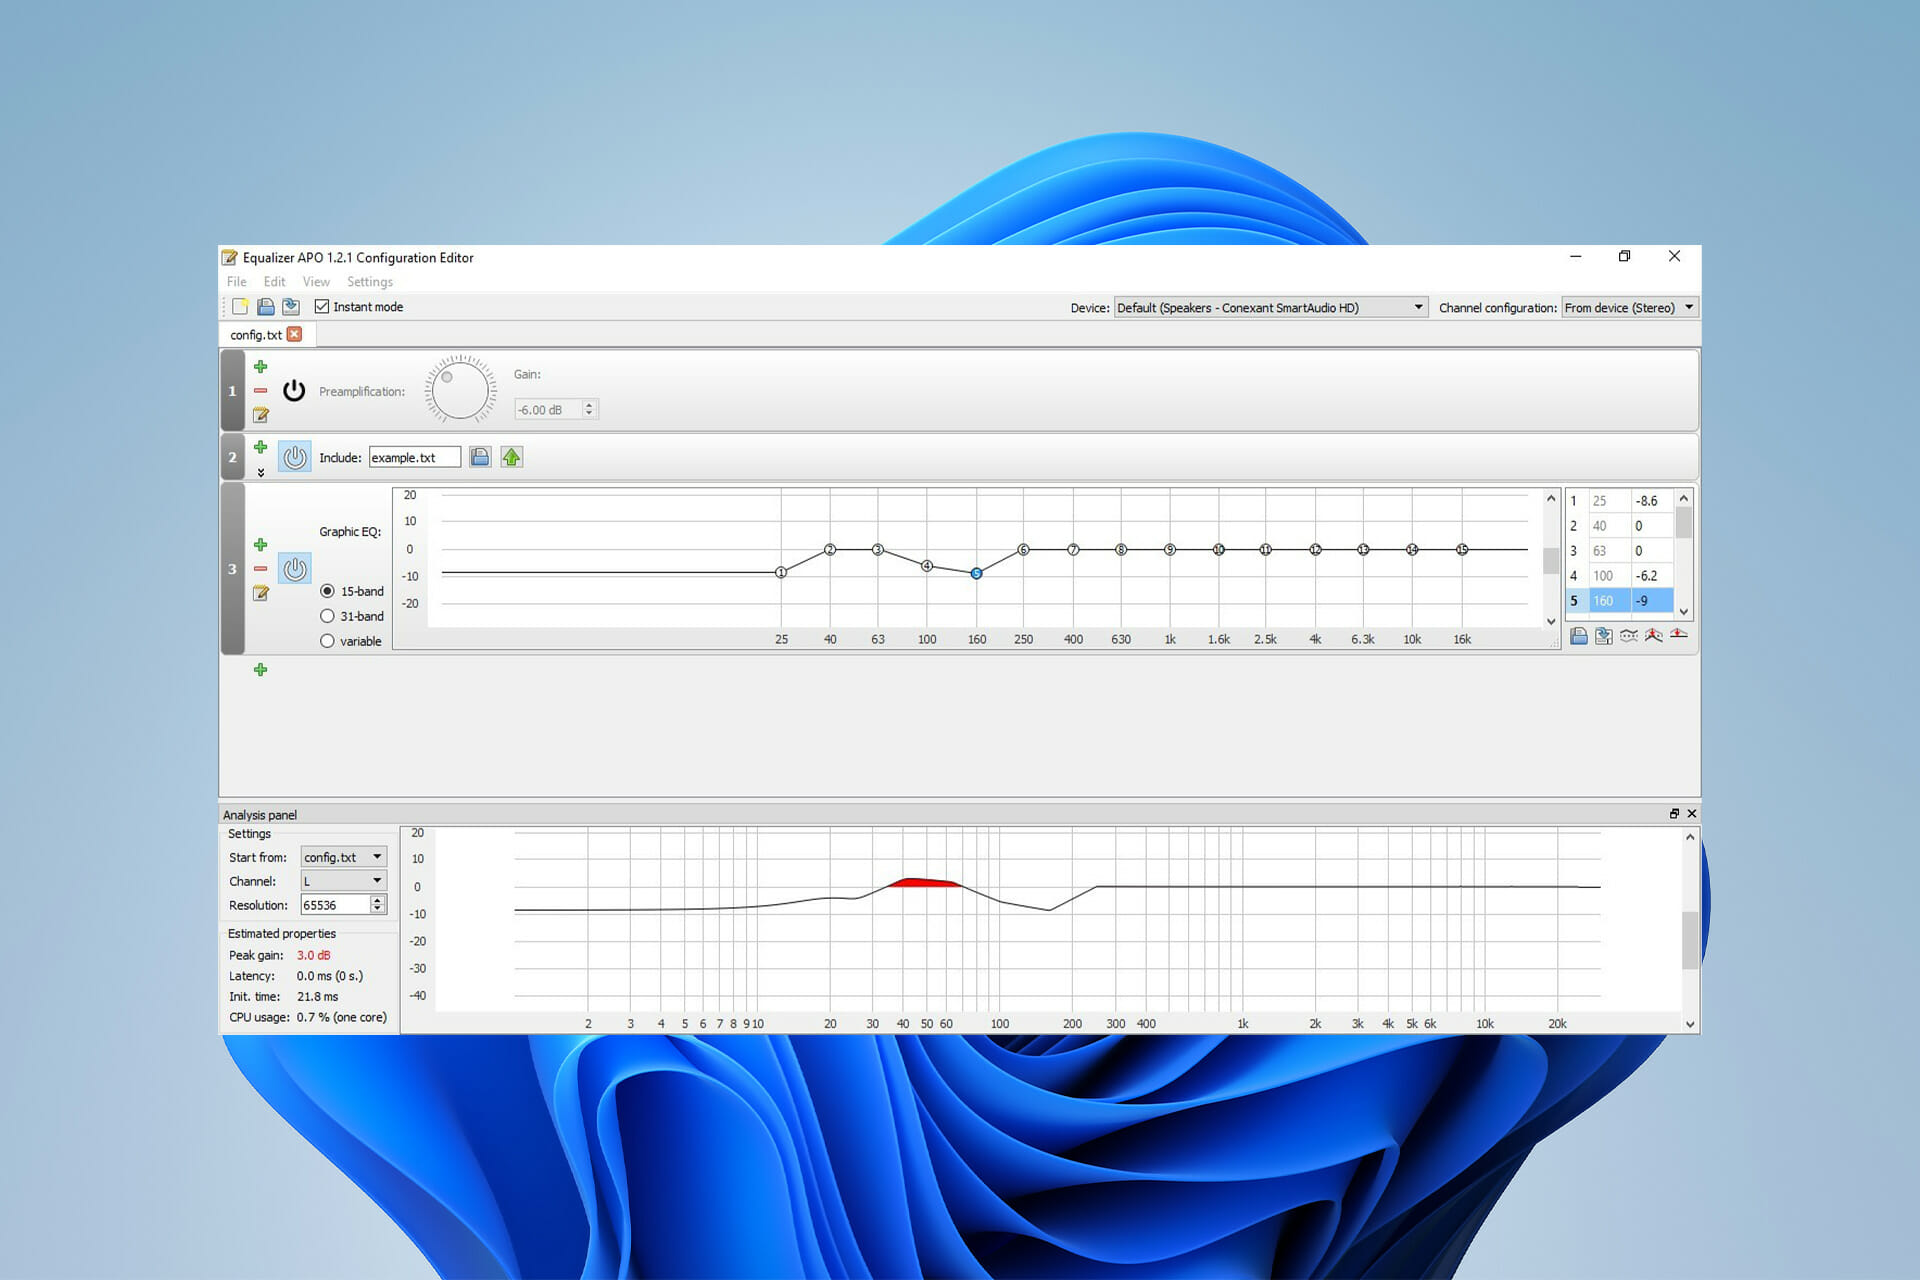Click the green up arrow next to example.txt
The width and height of the screenshot is (1920, 1280).
coord(512,457)
